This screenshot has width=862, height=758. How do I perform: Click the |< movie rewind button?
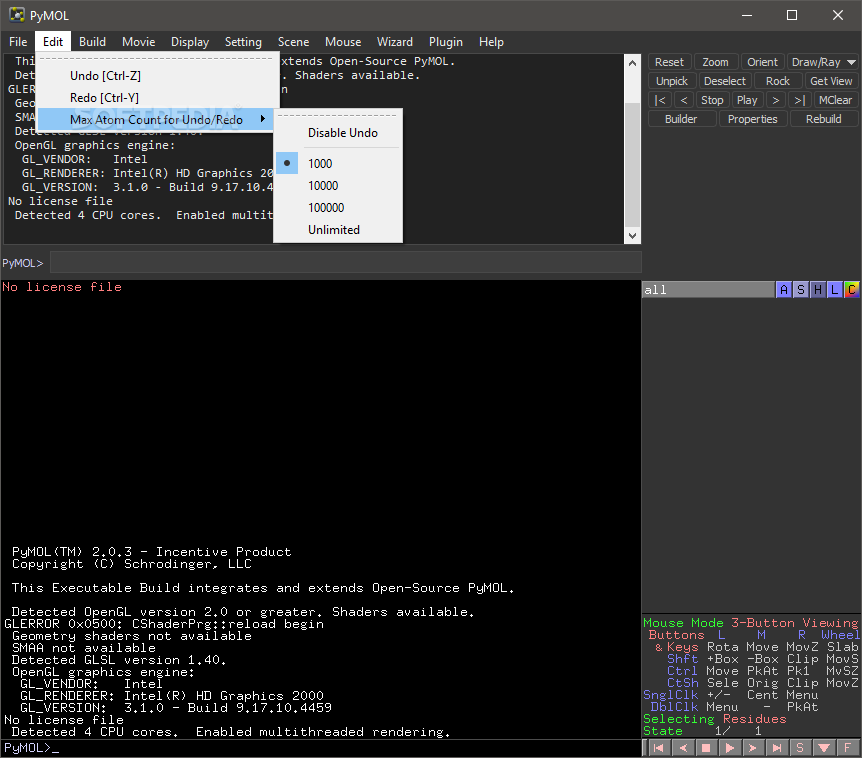(660, 100)
